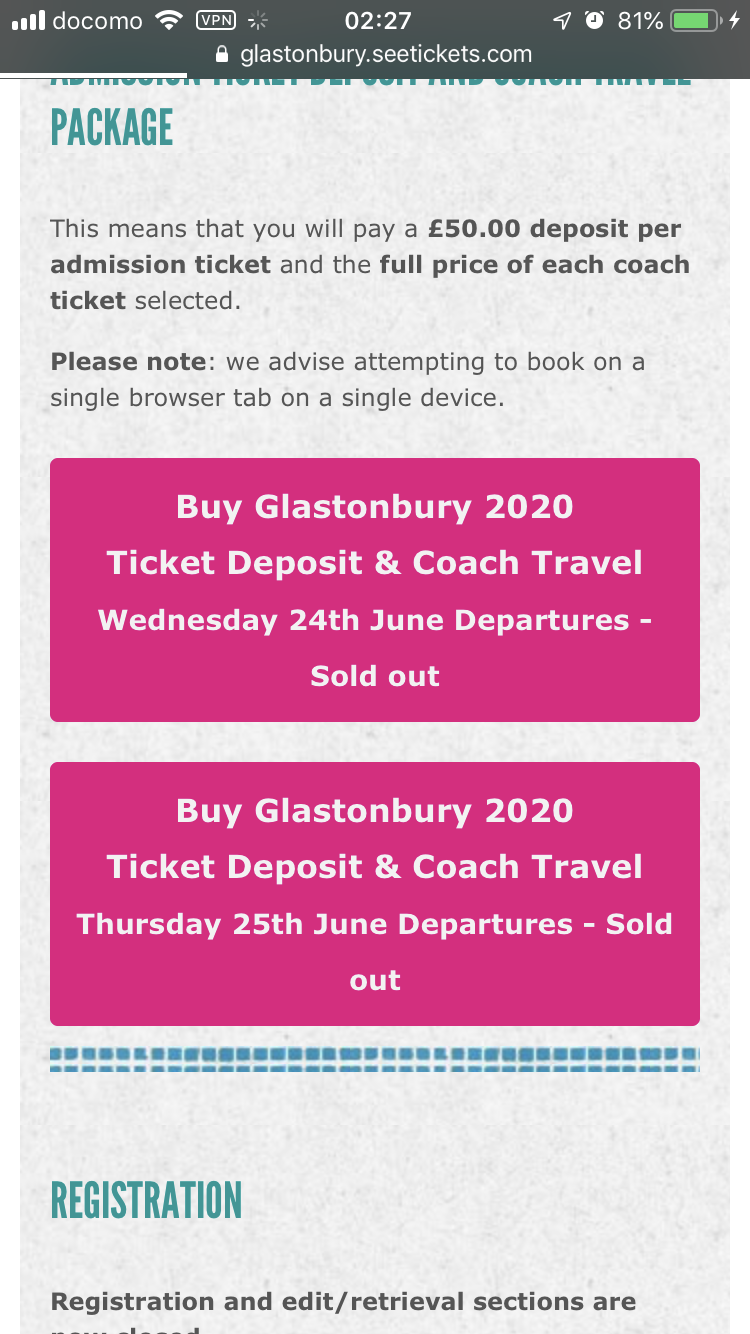Viewport: 750px width, 1334px height.
Task: Tap the Wi-Fi icon in status bar
Action: (x=170, y=20)
